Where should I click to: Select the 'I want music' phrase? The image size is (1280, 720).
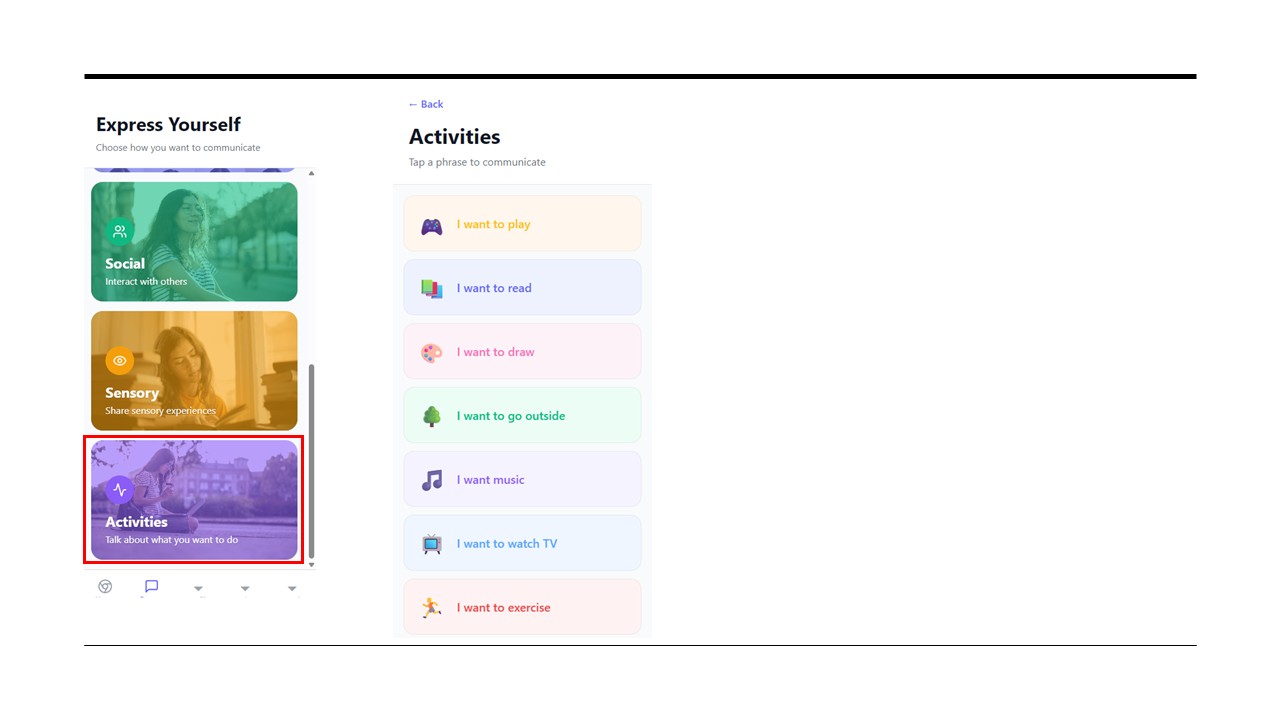522,479
